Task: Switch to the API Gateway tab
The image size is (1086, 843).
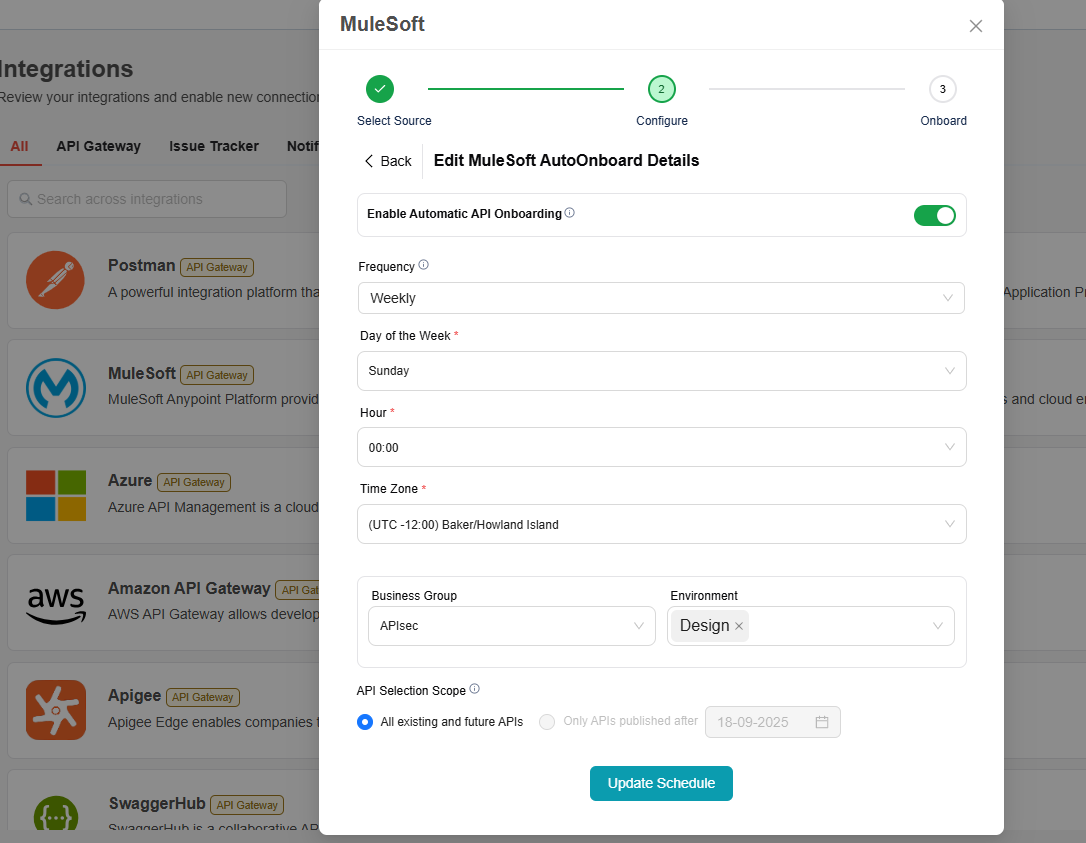Action: tap(98, 146)
